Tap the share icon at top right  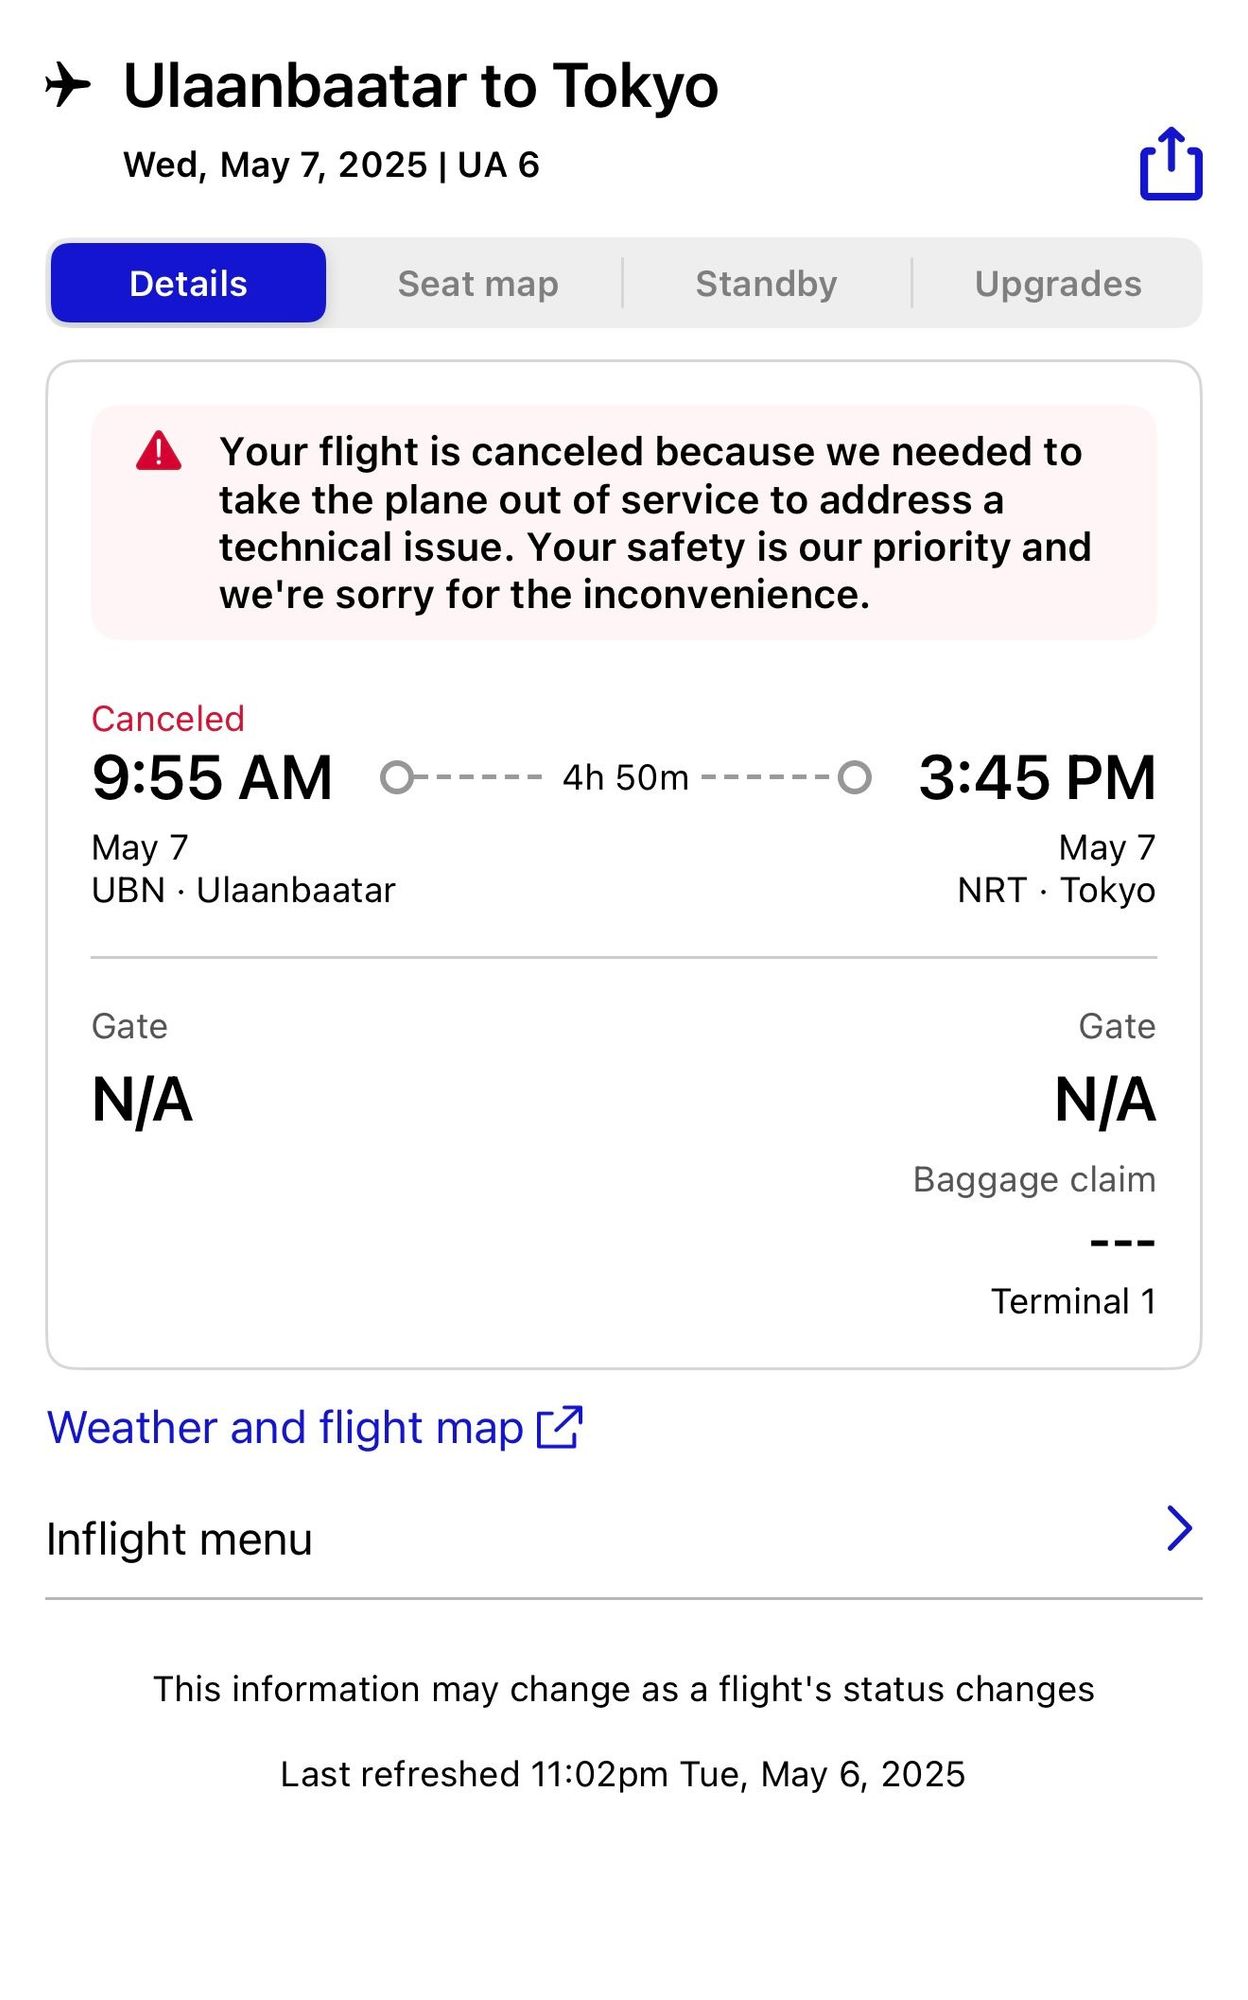(1171, 164)
